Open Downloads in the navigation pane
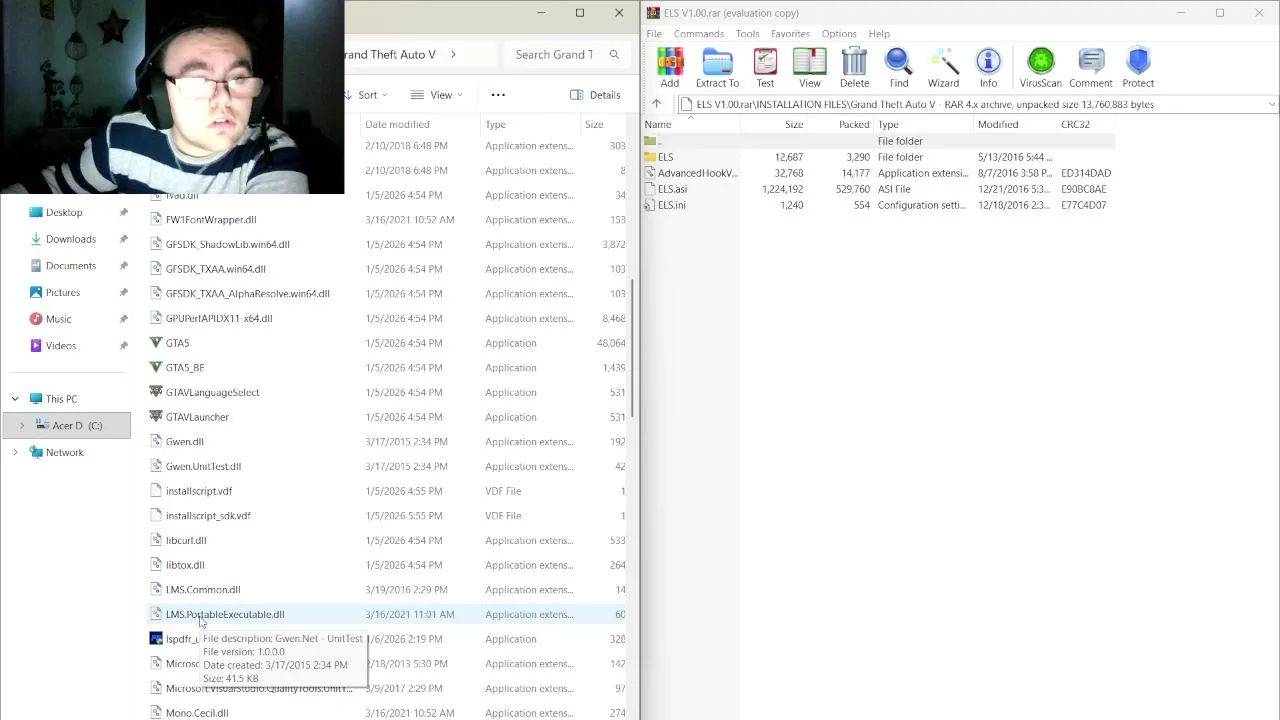Screen dimensions: 1280x720 coord(70,239)
